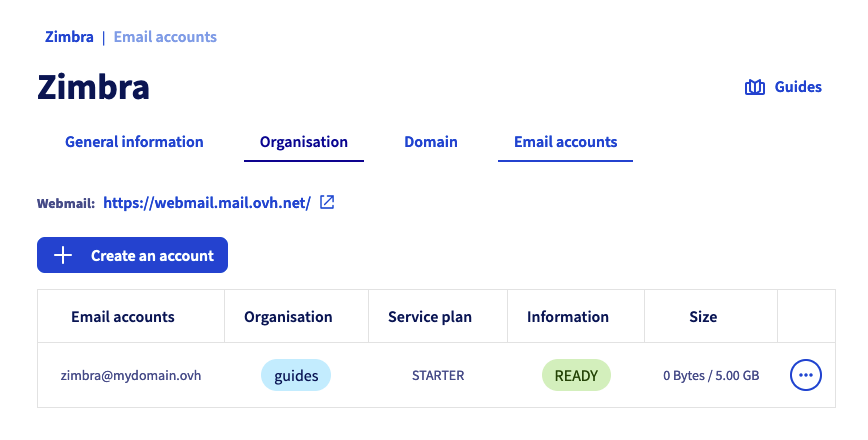Click the Zimbra breadcrumb link
868x440 pixels.
pyautogui.click(x=69, y=37)
